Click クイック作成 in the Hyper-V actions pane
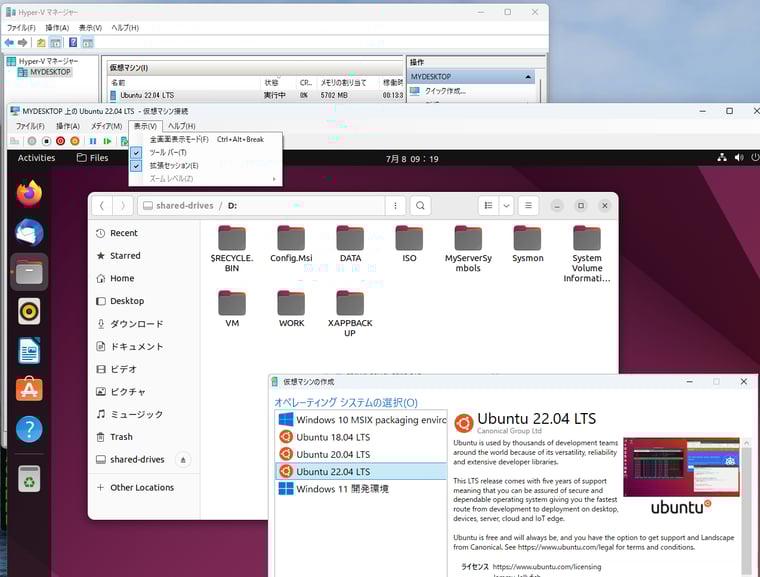This screenshot has height=577, width=760. pyautogui.click(x=445, y=91)
